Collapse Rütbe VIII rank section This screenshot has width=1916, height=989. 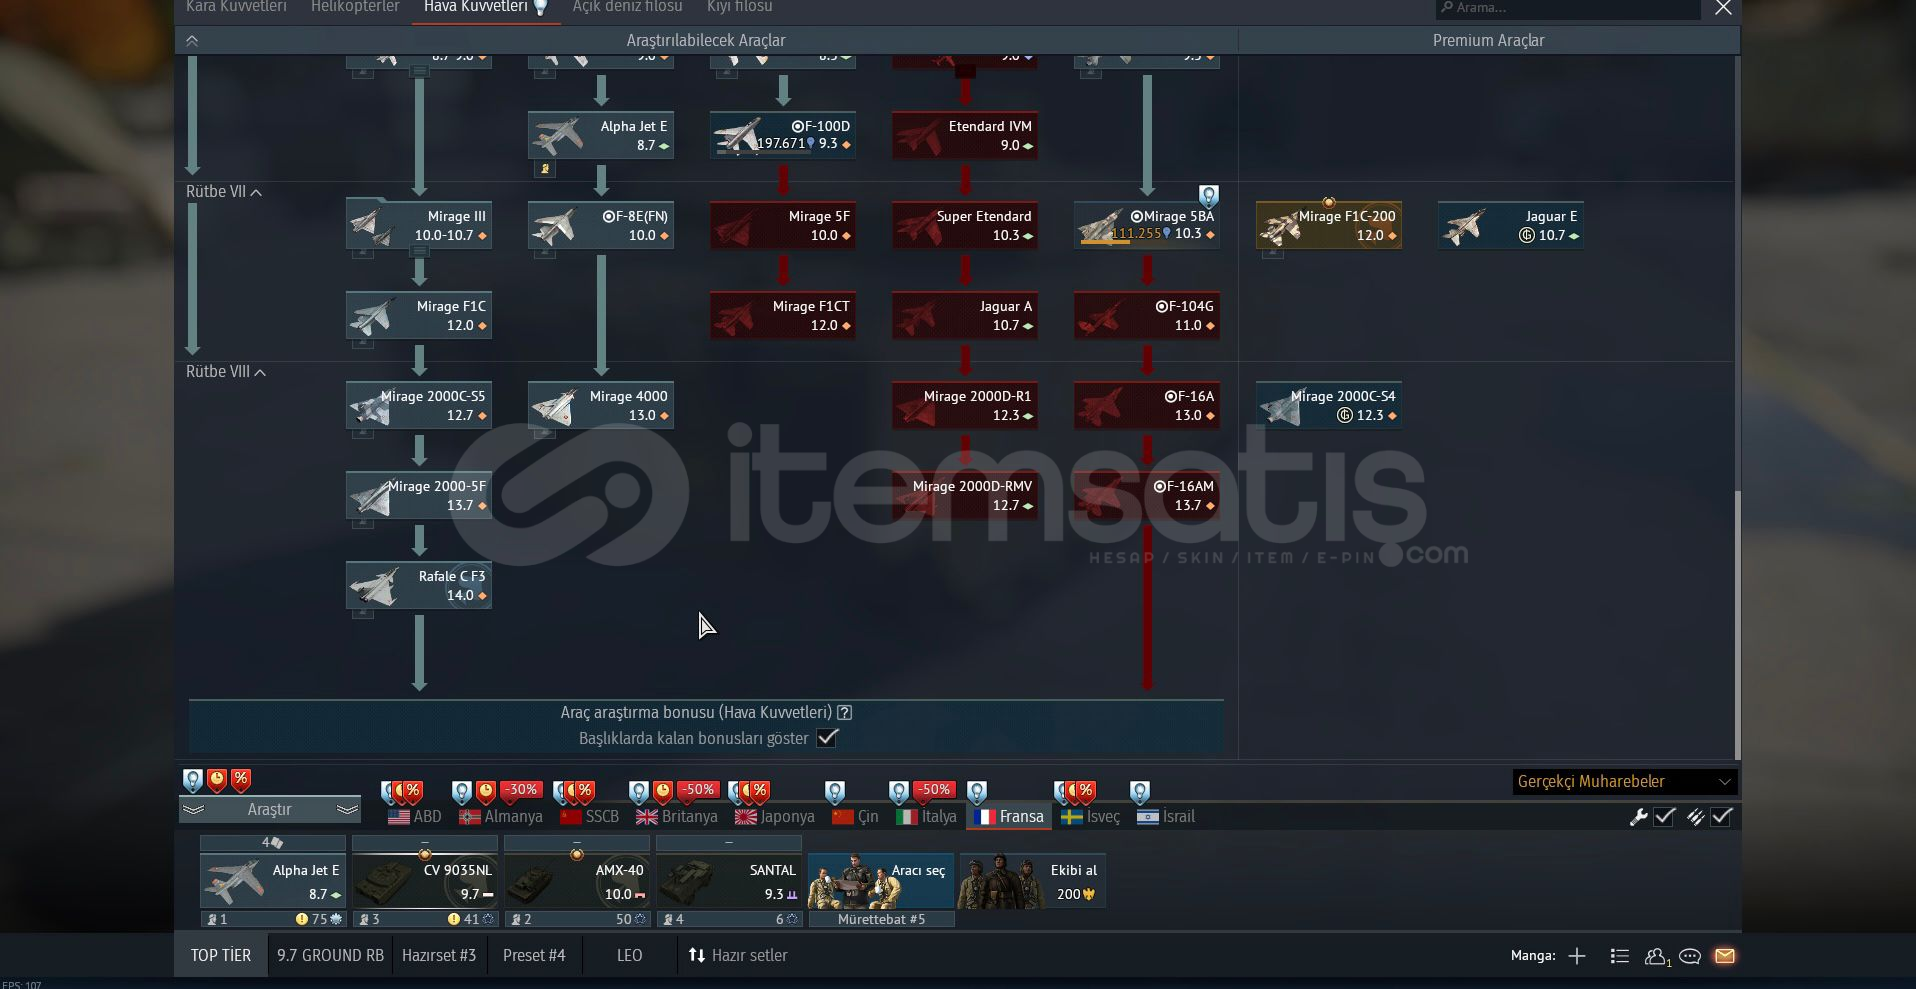click(x=226, y=371)
